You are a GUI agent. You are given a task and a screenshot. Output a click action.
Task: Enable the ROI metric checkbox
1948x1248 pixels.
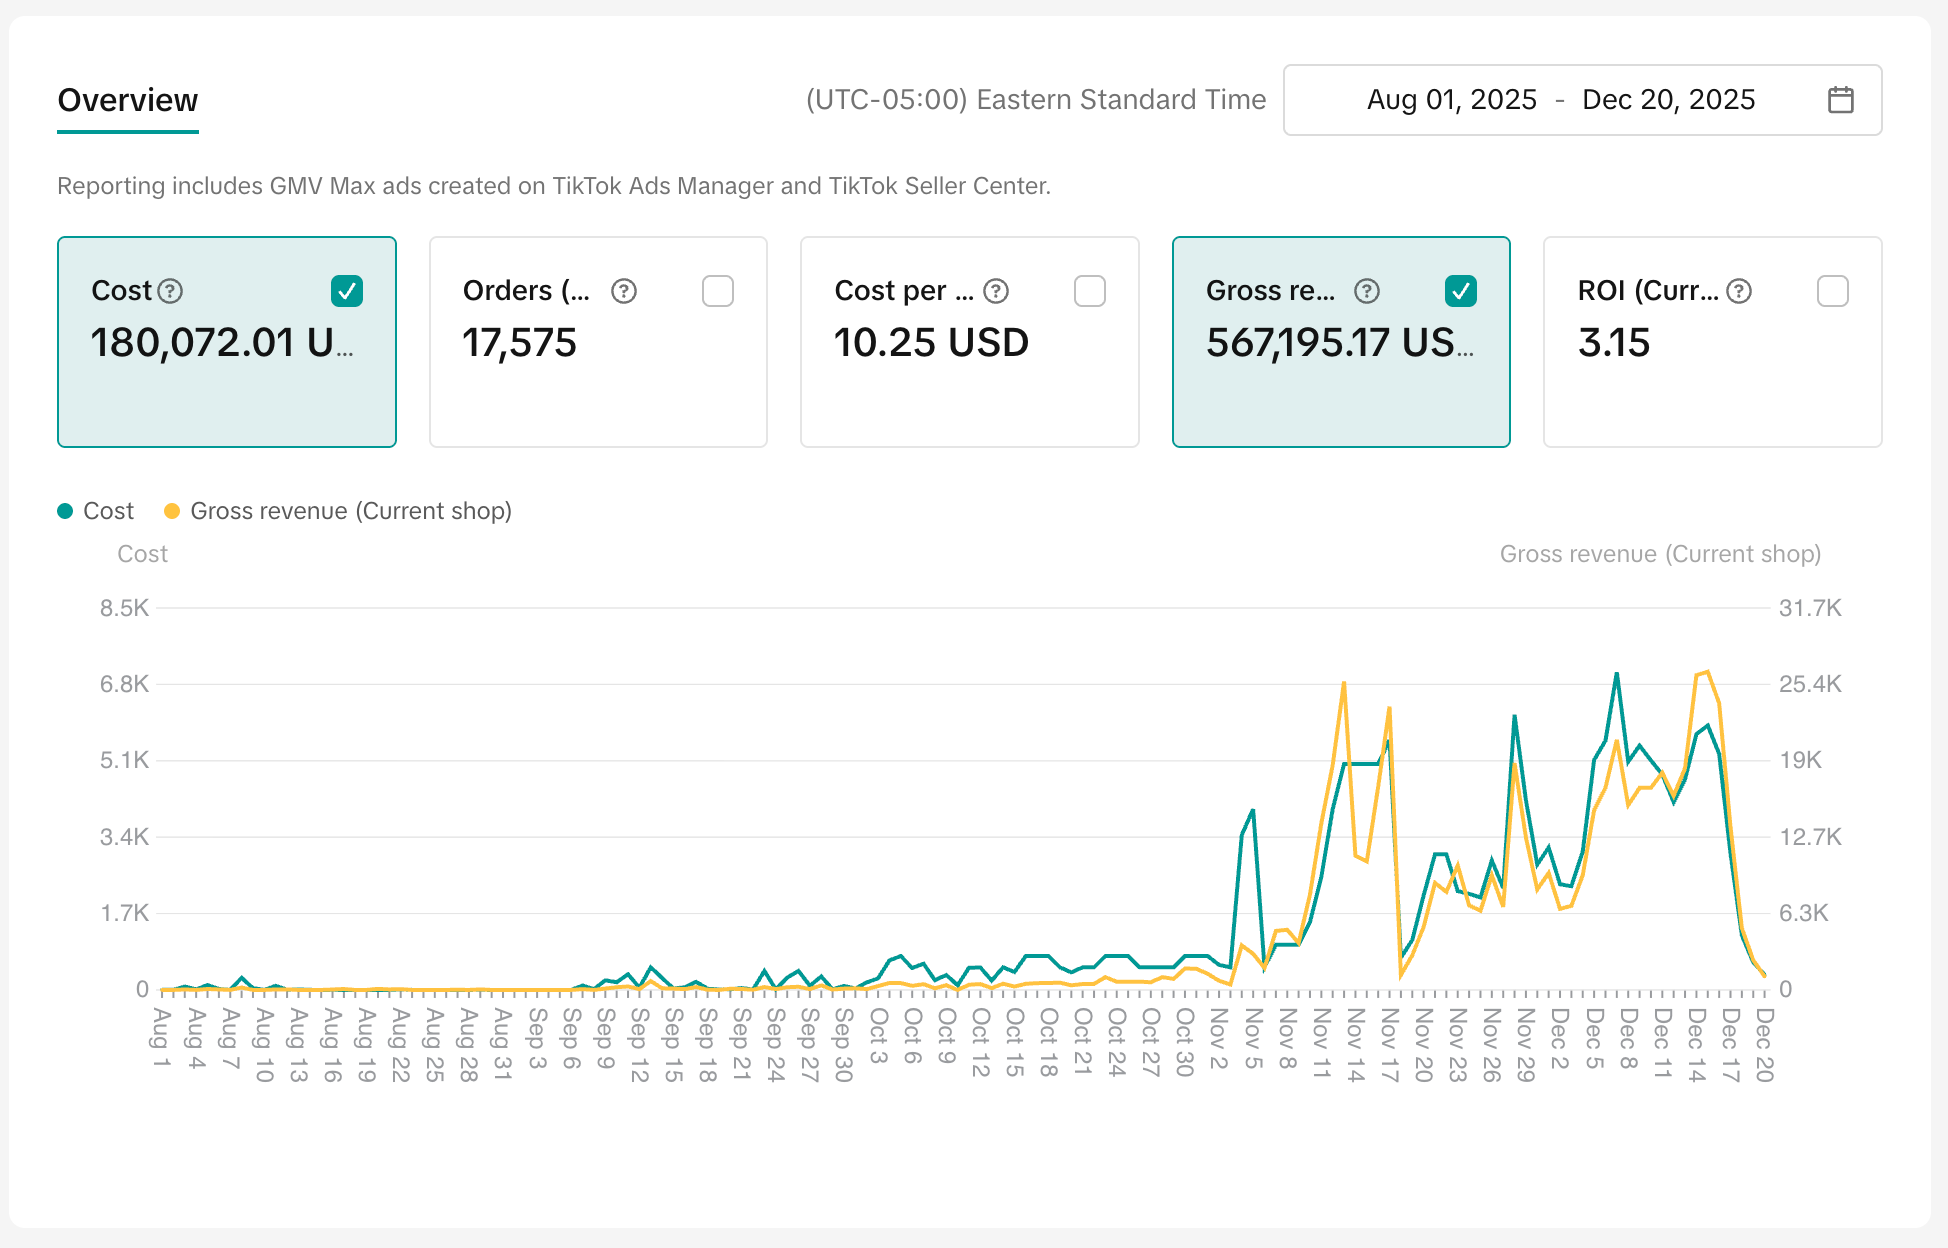click(x=1833, y=291)
